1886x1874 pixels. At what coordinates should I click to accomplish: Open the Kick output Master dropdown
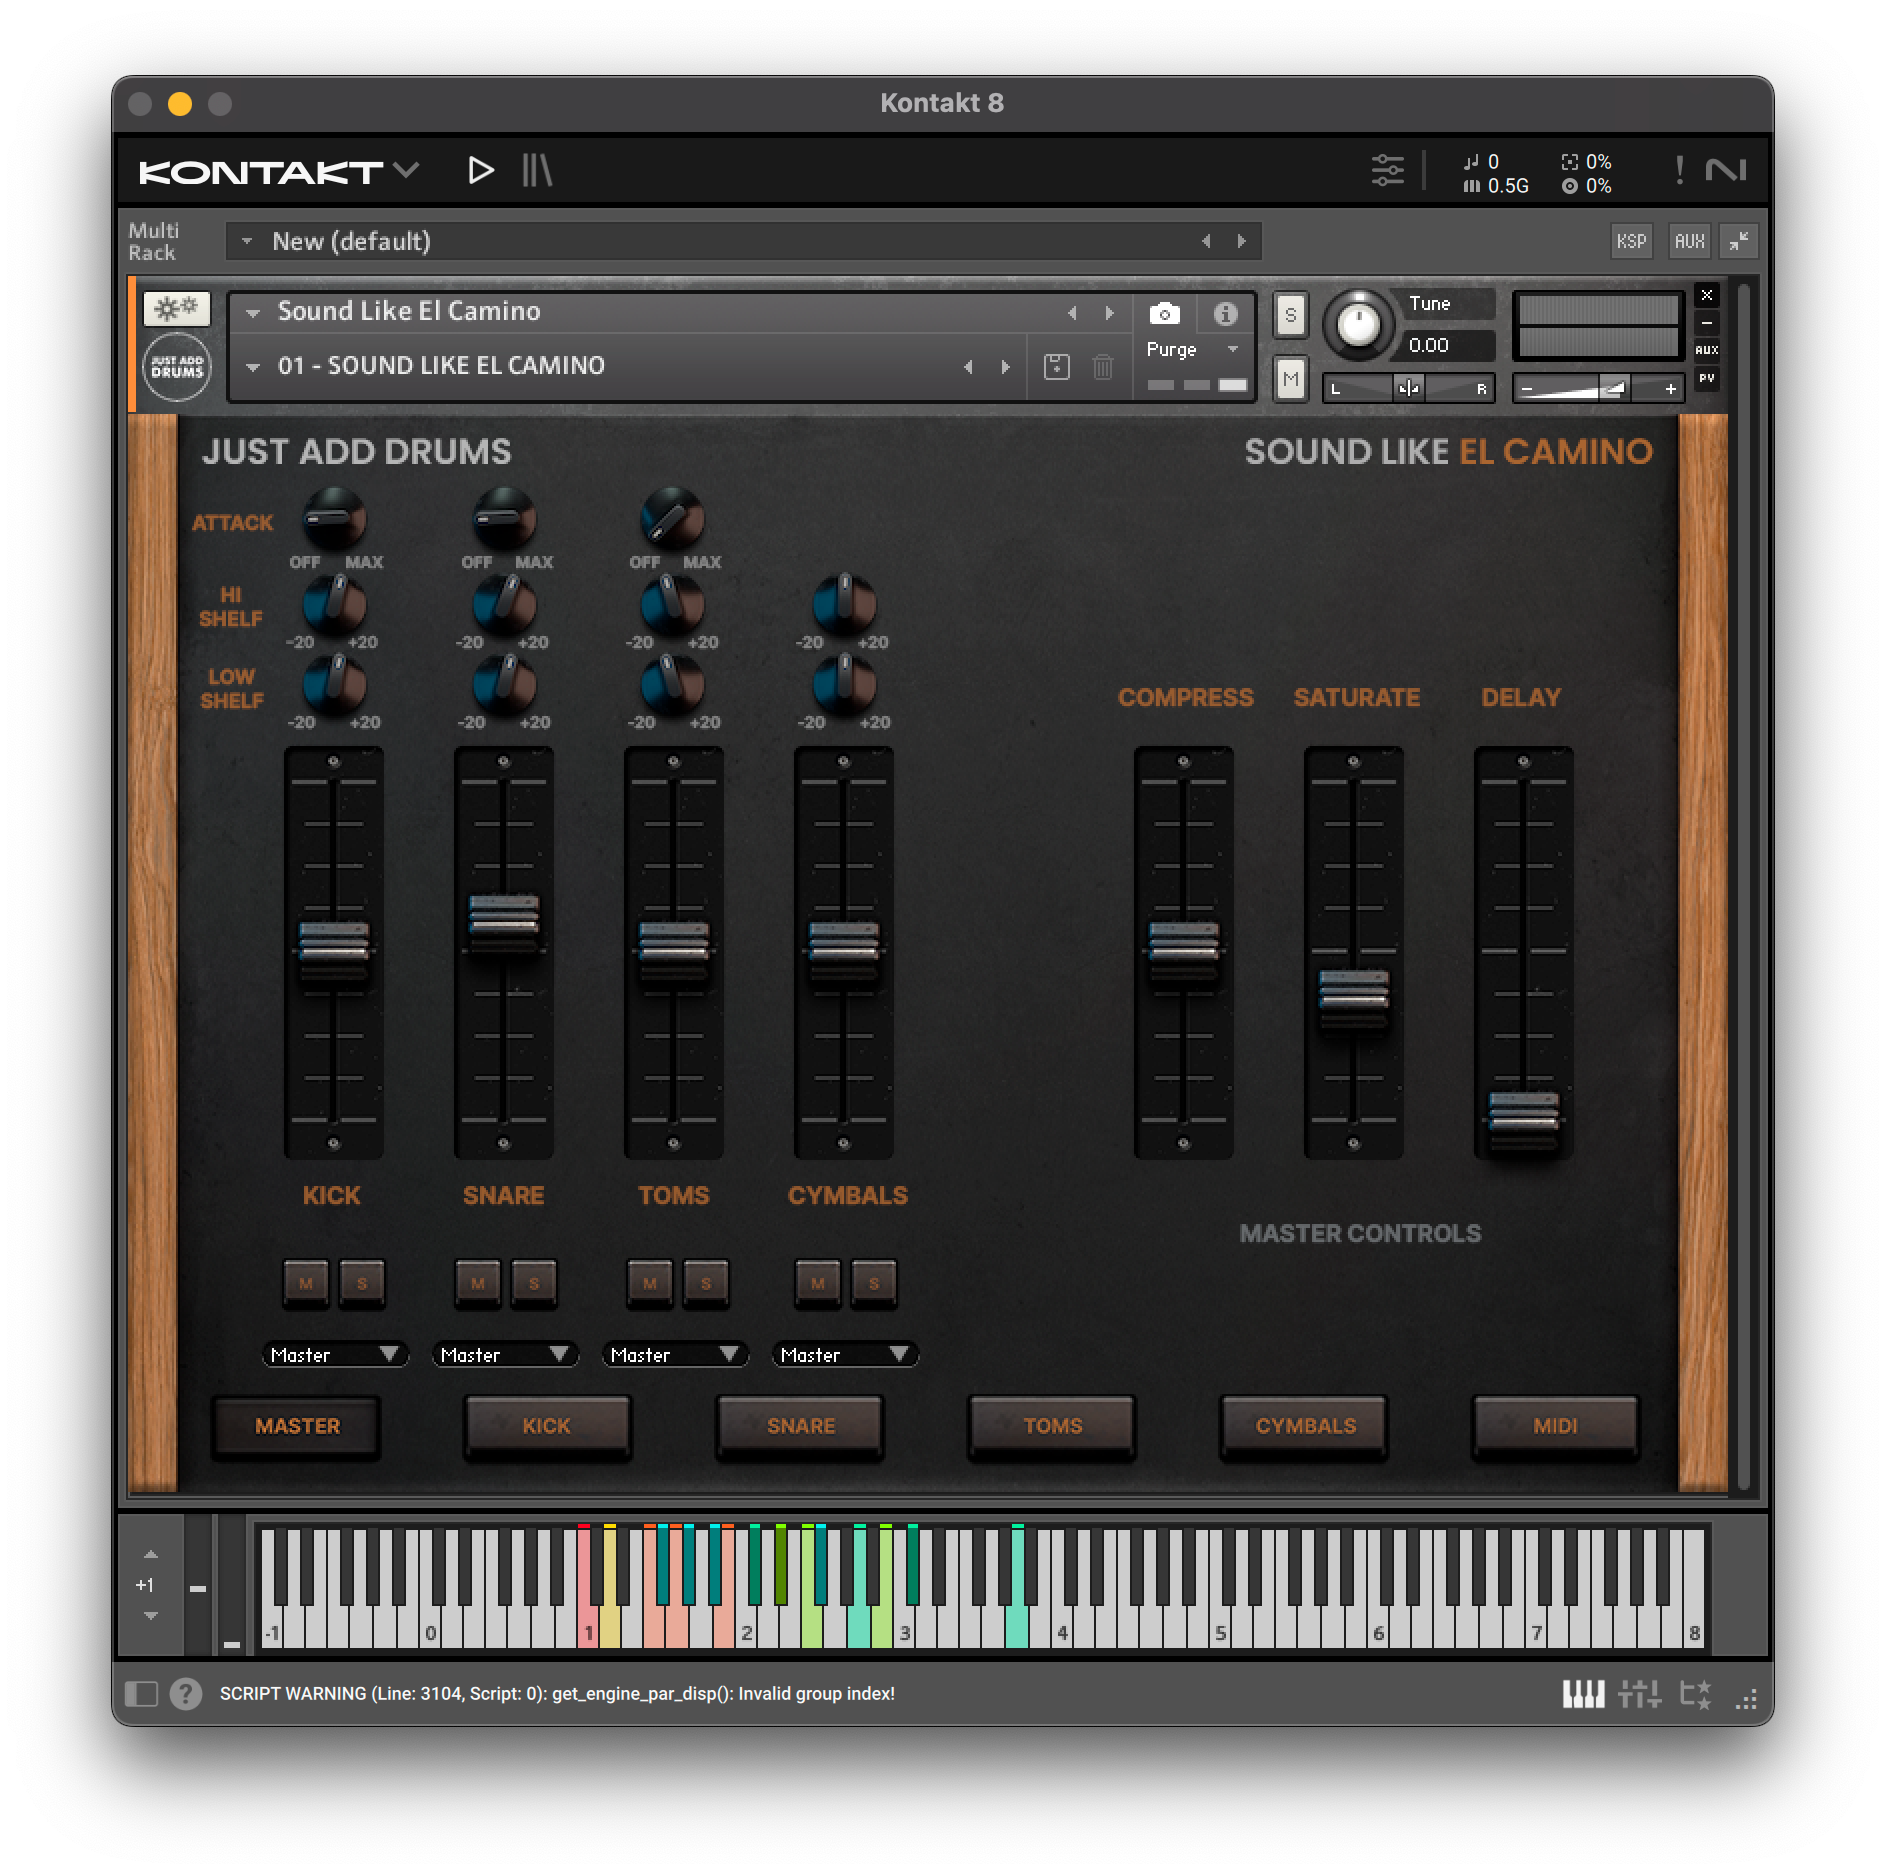click(334, 1355)
